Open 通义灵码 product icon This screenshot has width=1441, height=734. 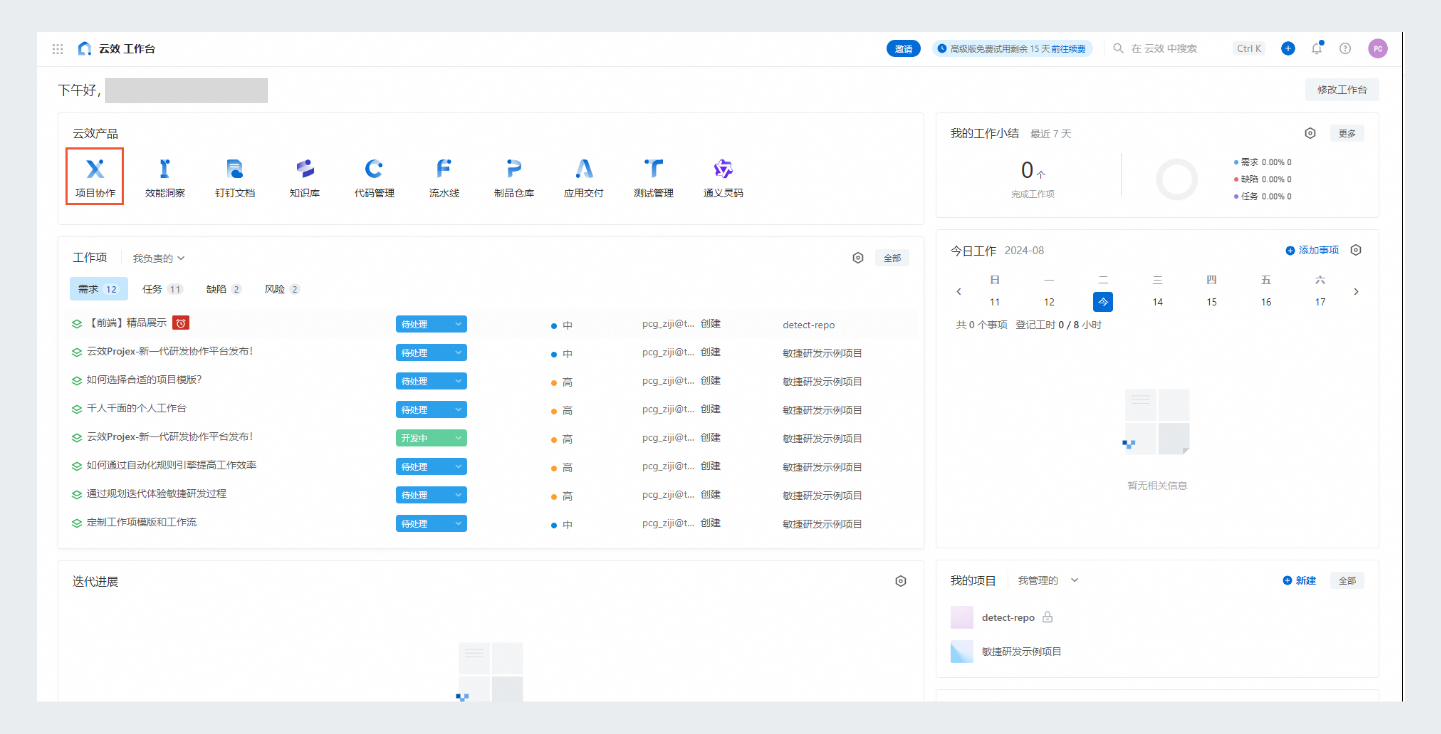tap(723, 178)
